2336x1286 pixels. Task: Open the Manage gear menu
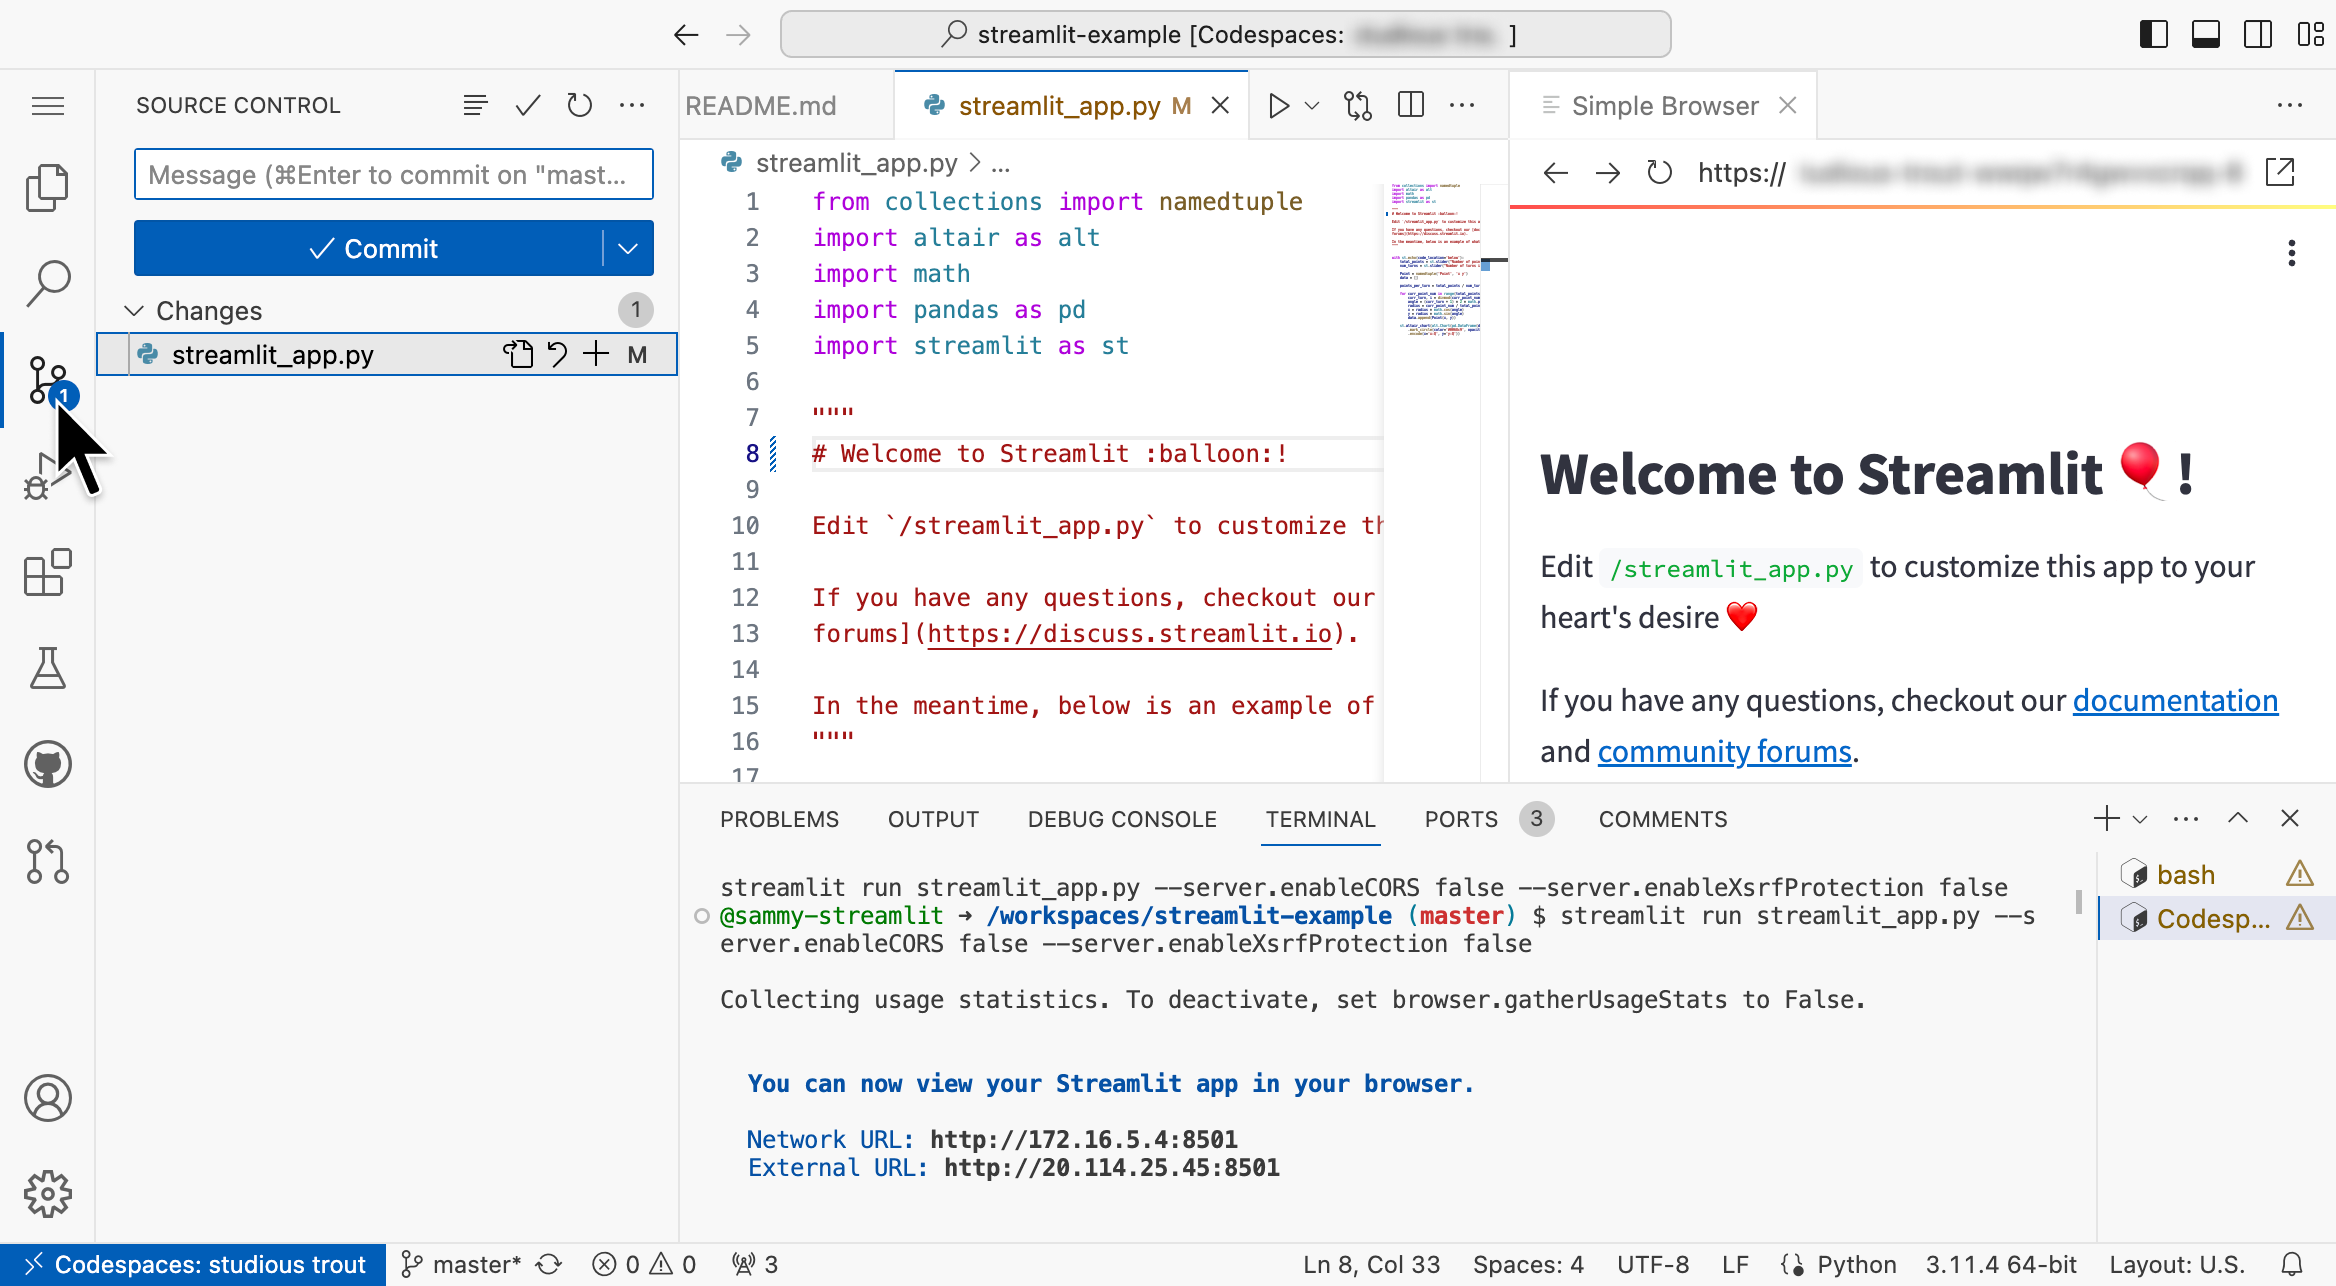47,1194
